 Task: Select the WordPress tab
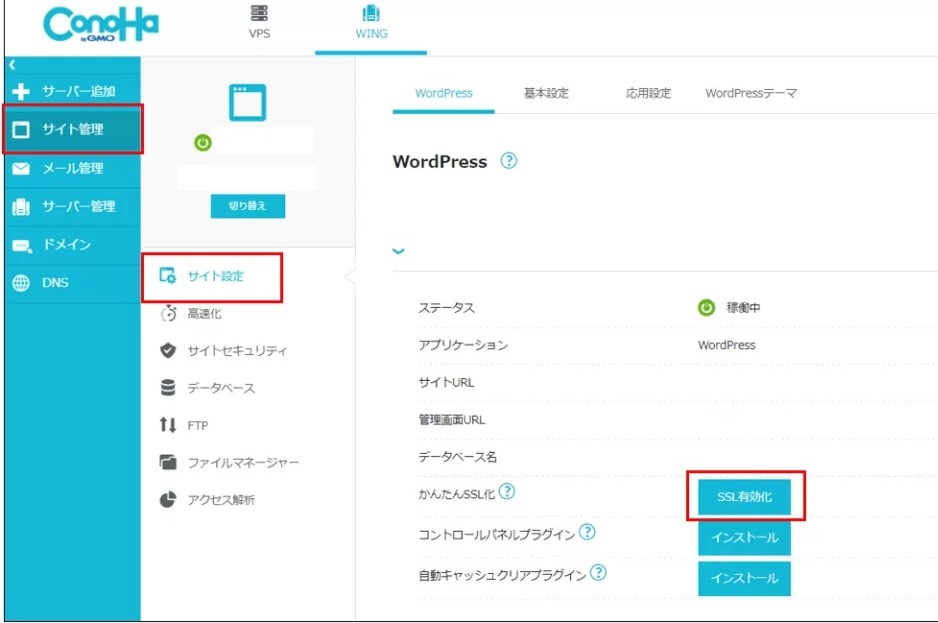(443, 94)
